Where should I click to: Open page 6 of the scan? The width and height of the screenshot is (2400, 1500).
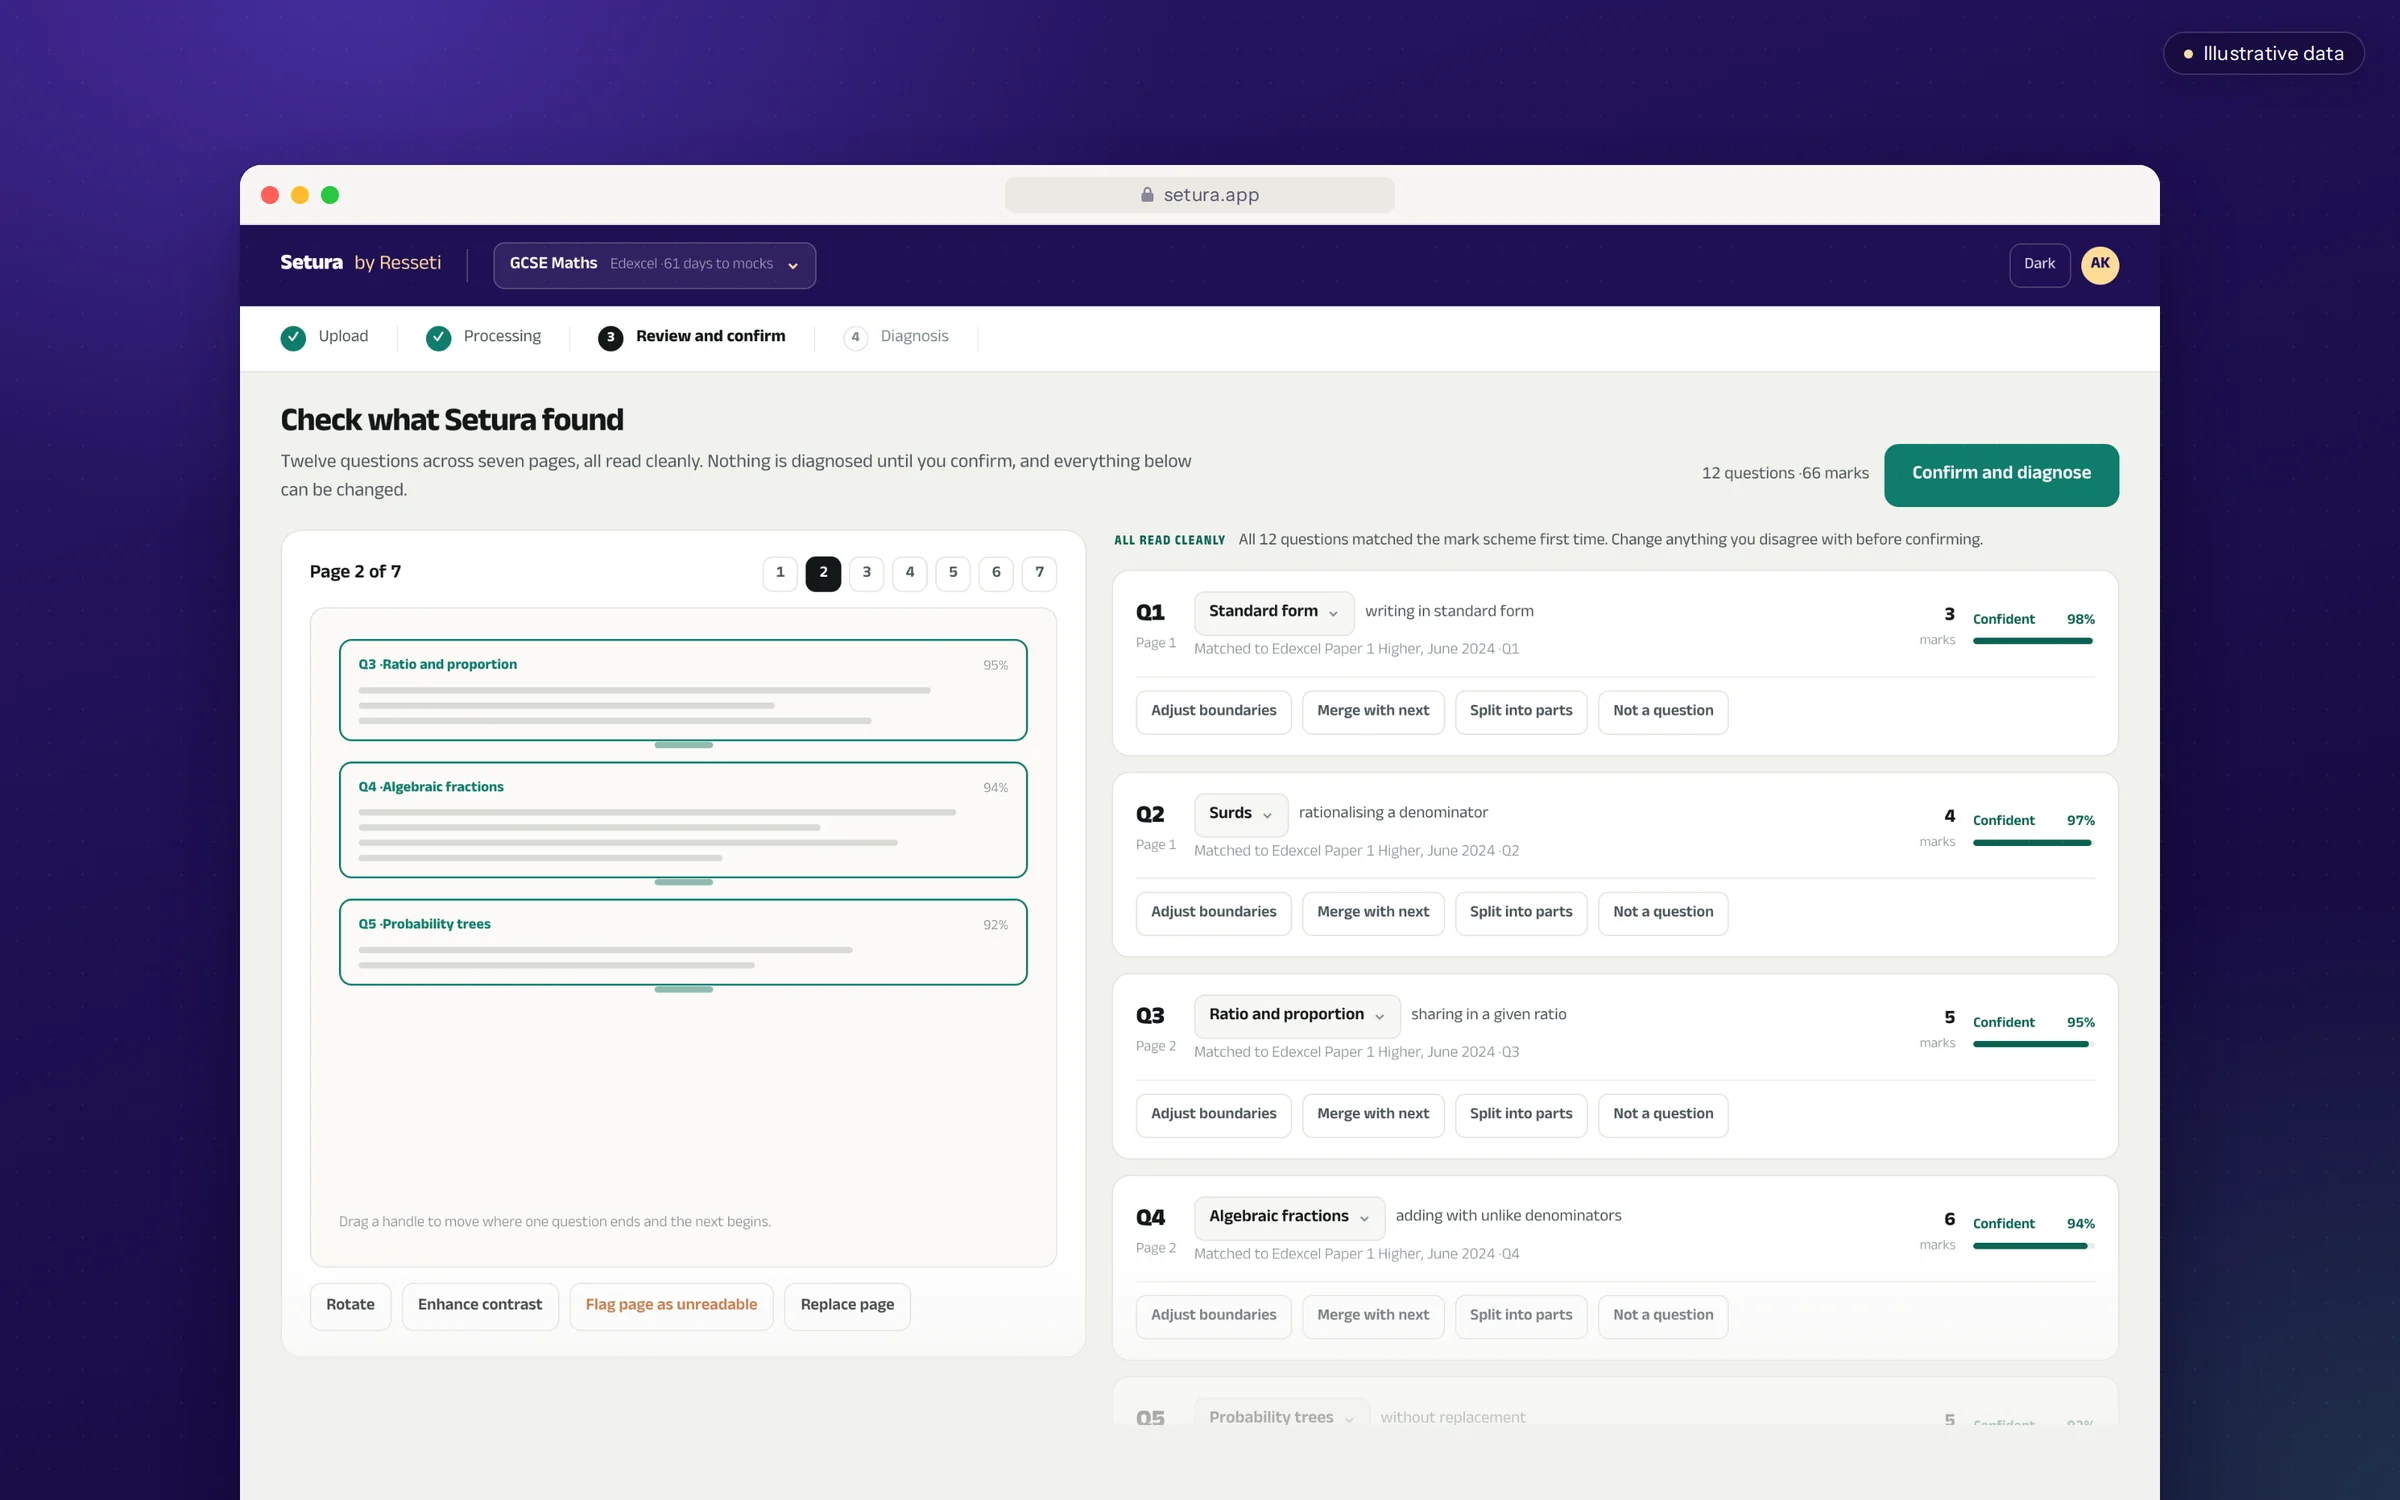pos(996,573)
